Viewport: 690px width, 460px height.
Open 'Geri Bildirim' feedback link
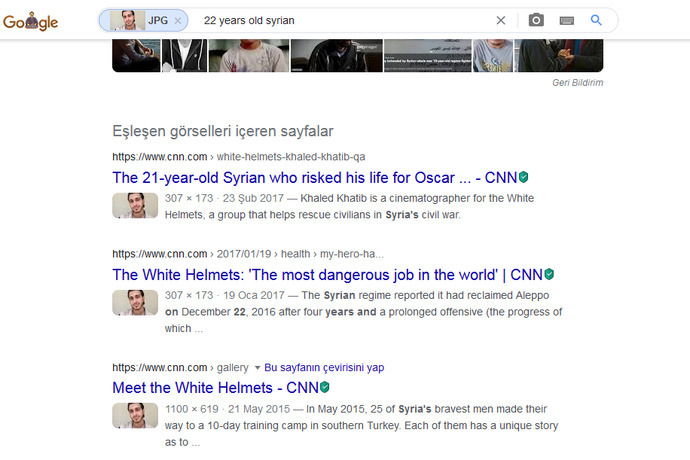pyautogui.click(x=577, y=82)
